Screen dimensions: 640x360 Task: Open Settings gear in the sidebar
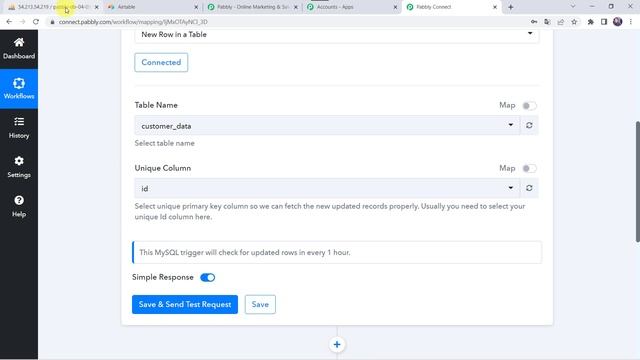(x=19, y=167)
